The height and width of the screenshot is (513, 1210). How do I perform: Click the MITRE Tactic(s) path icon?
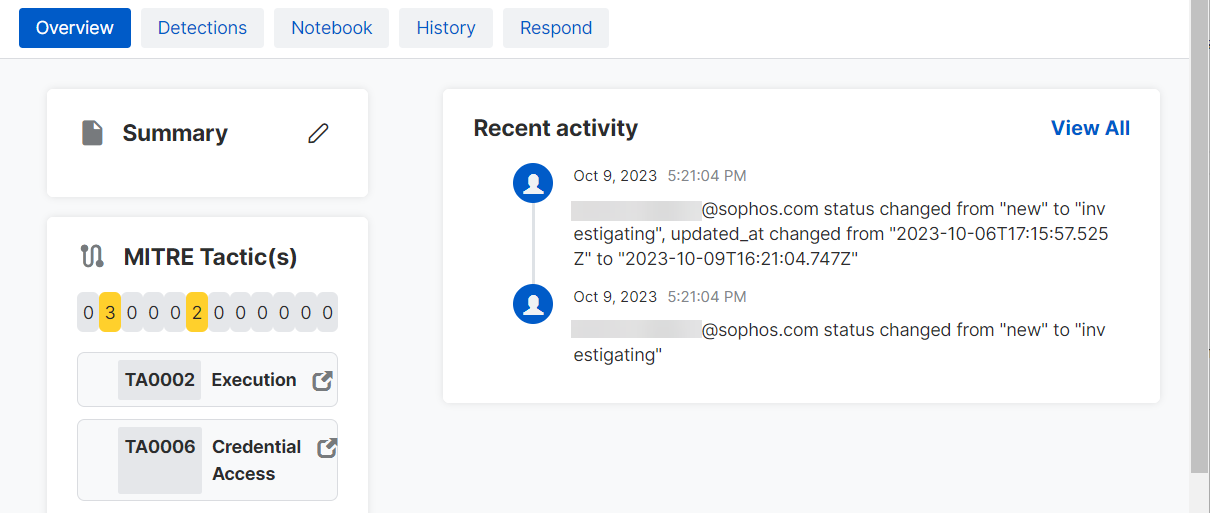[x=92, y=257]
